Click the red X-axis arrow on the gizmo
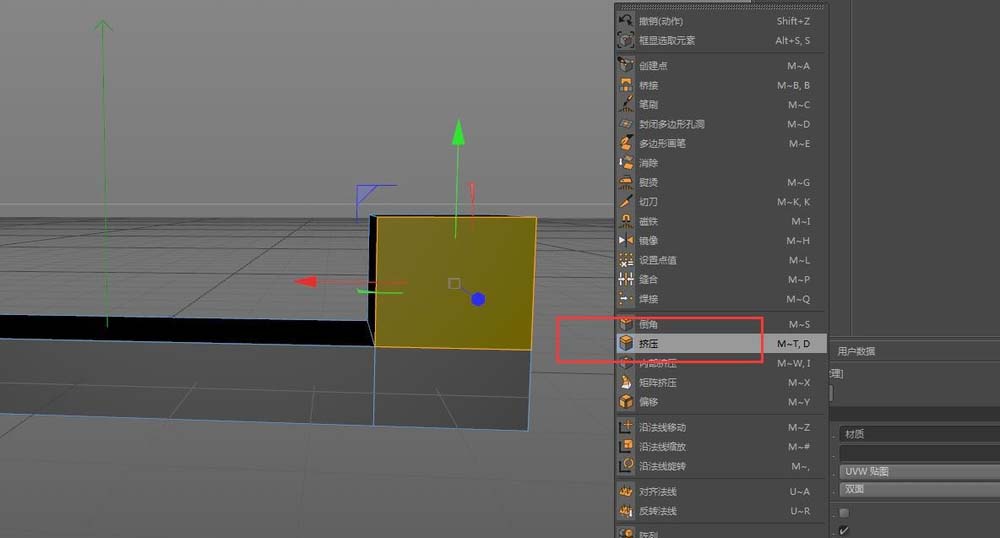This screenshot has width=1000, height=538. click(x=305, y=281)
